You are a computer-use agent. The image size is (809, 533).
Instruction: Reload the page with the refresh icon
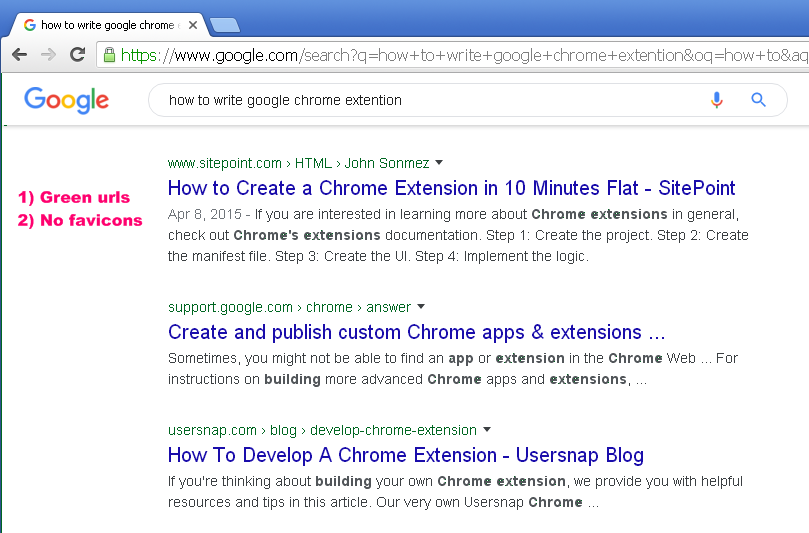[x=78, y=54]
